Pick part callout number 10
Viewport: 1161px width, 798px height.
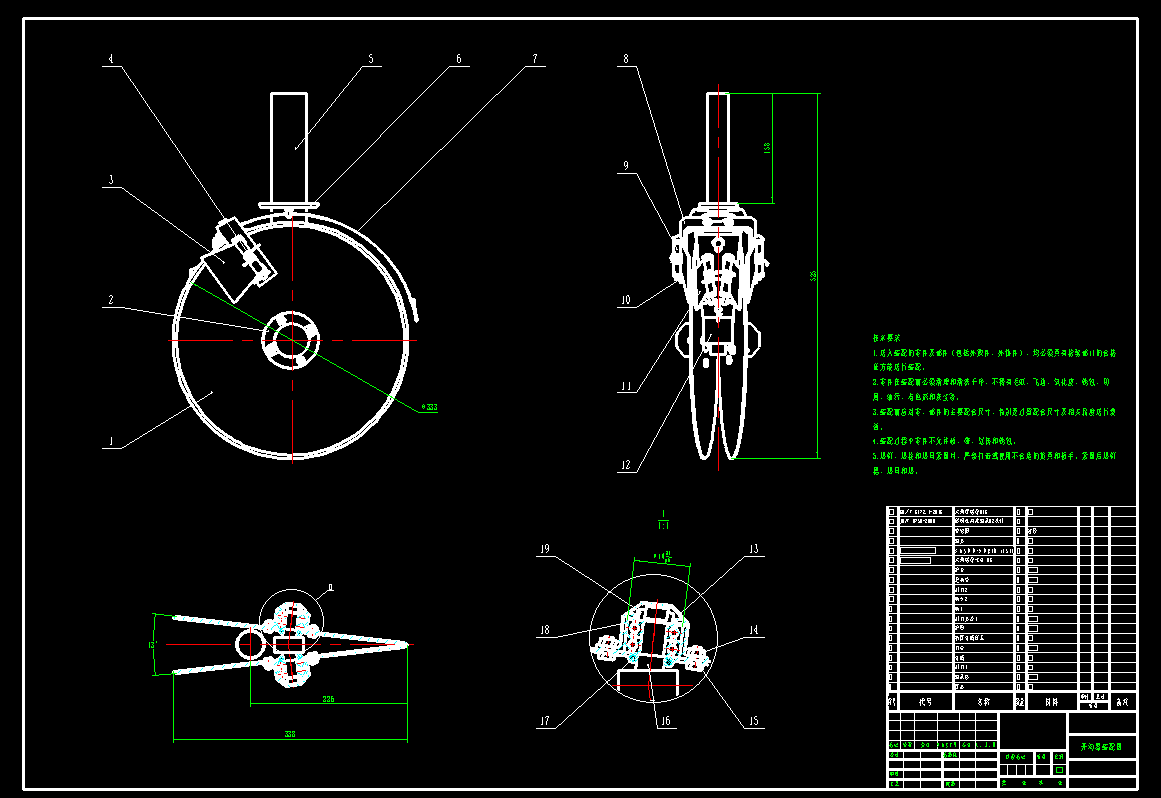626,300
